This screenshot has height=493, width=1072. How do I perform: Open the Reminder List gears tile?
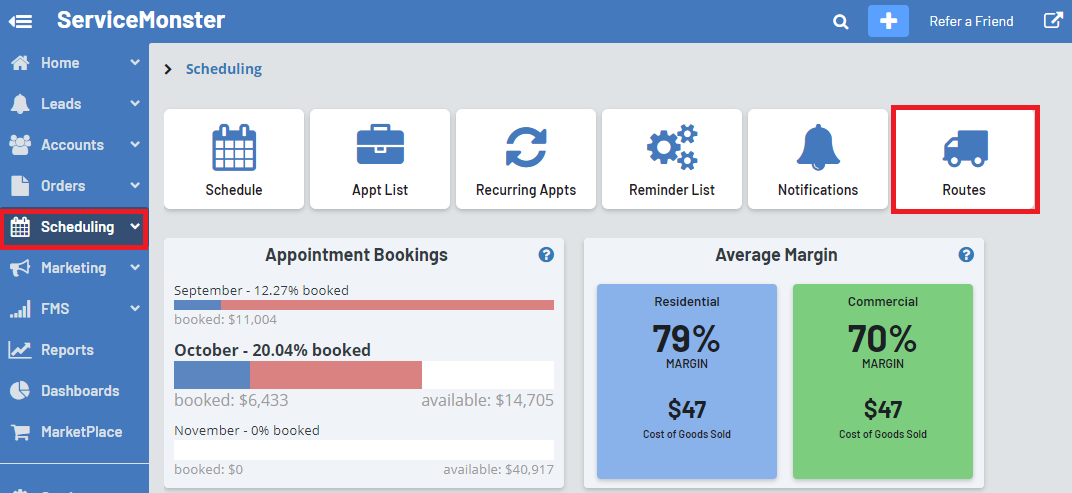click(x=672, y=159)
